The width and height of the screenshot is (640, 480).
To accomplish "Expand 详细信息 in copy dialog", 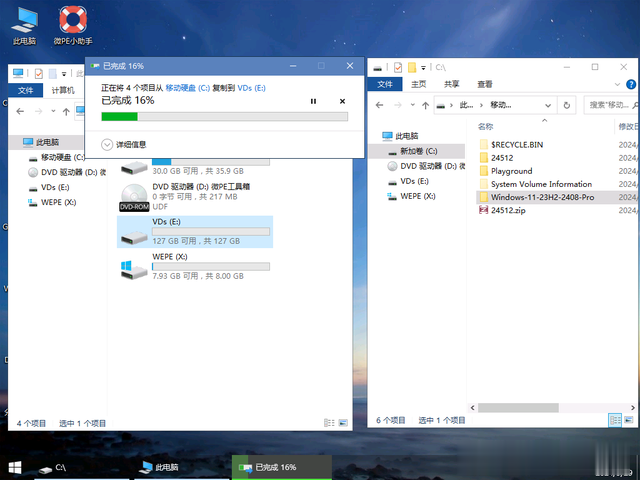I will (x=123, y=144).
